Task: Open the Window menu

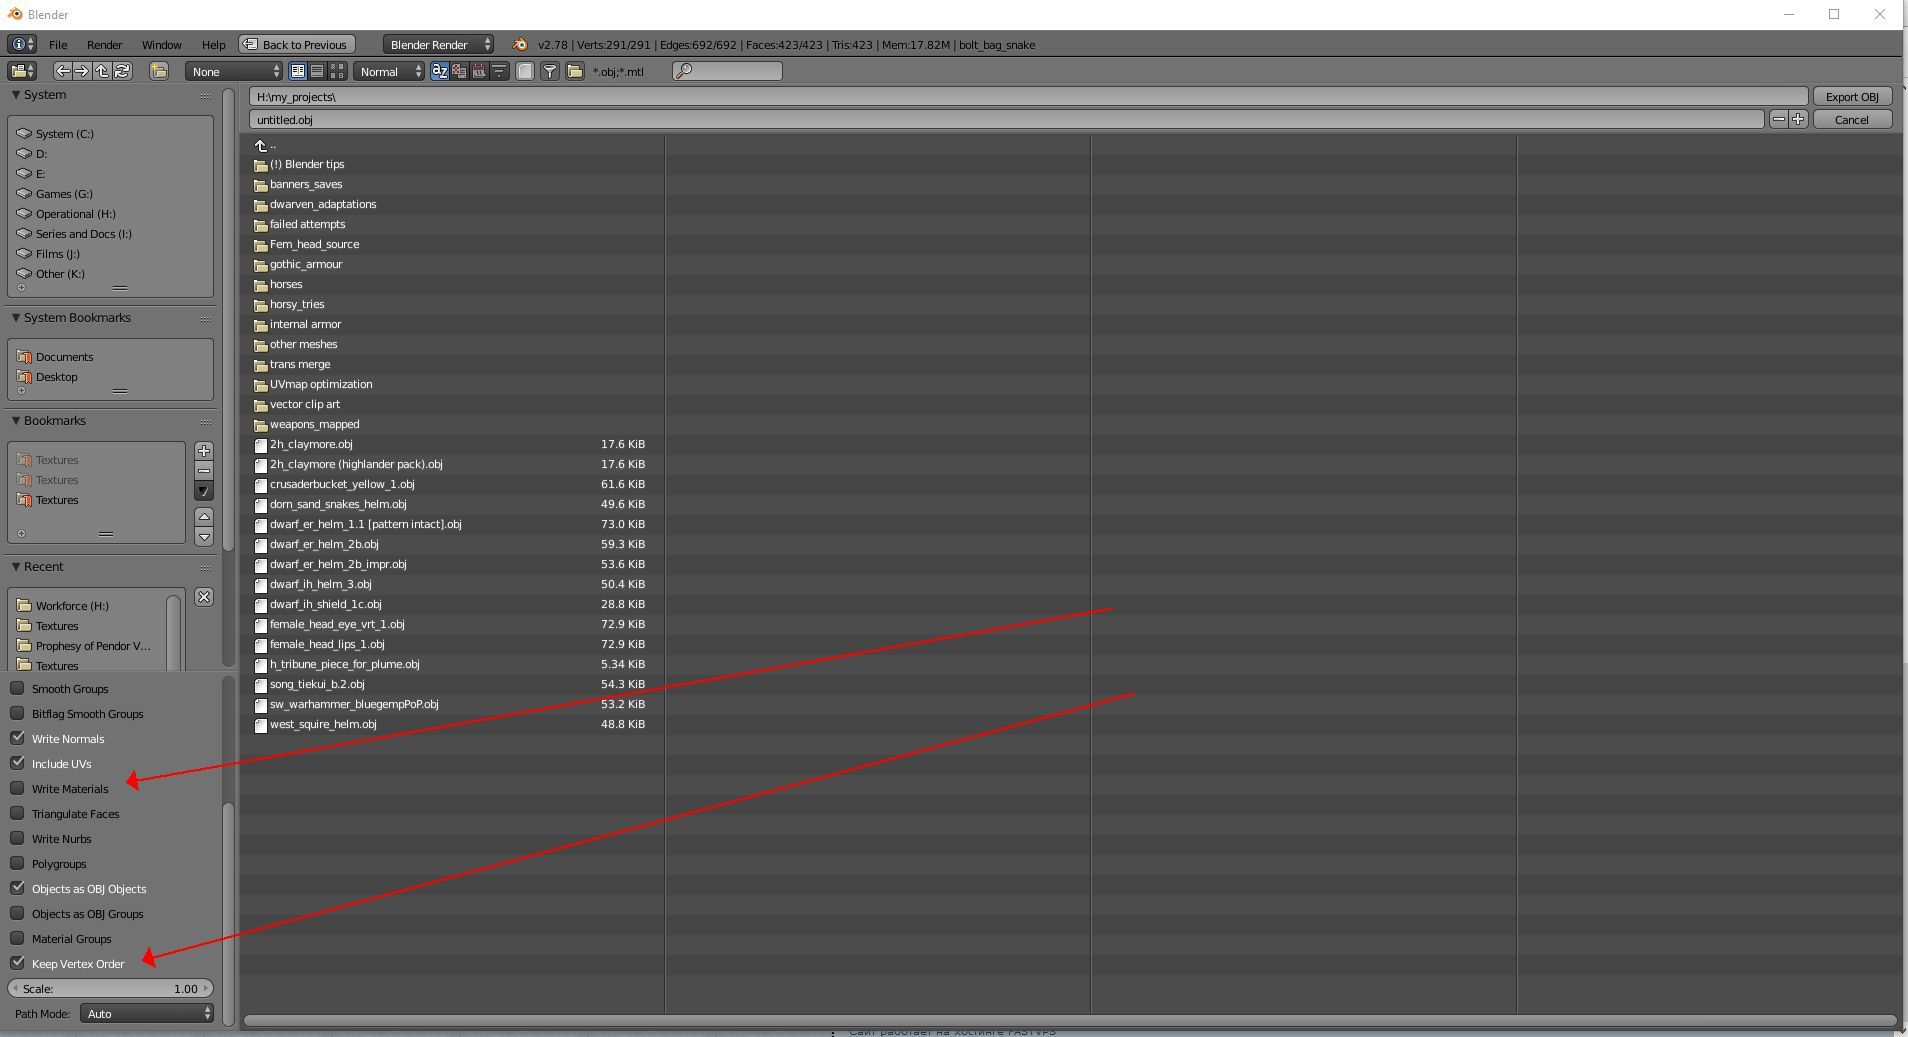Action: [161, 44]
